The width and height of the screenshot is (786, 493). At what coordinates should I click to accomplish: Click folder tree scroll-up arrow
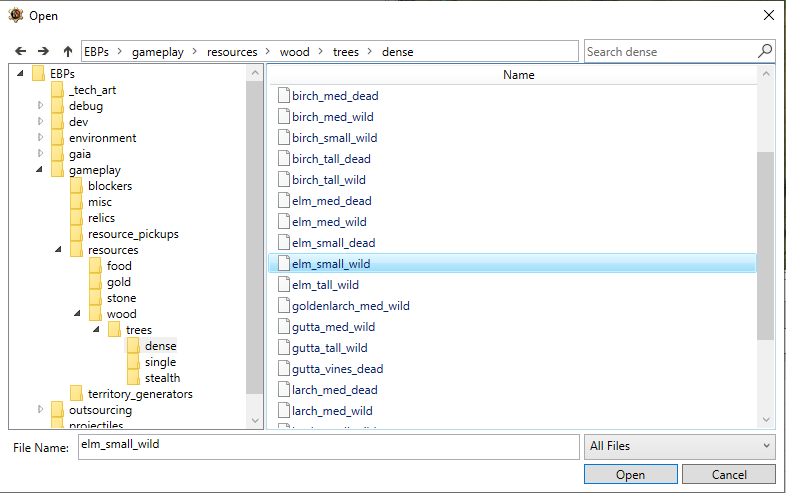tap(255, 73)
